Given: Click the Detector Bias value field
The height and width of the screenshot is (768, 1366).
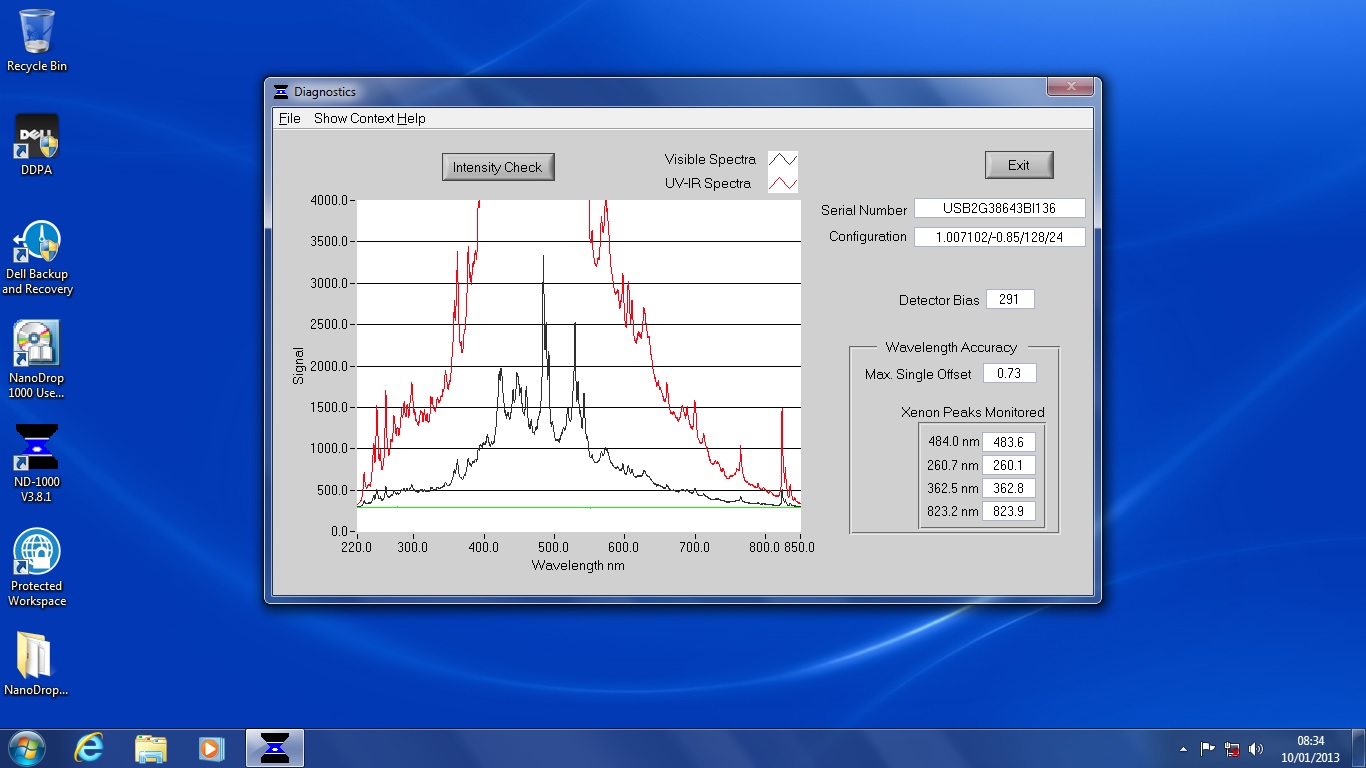Looking at the screenshot, I should [x=1010, y=299].
